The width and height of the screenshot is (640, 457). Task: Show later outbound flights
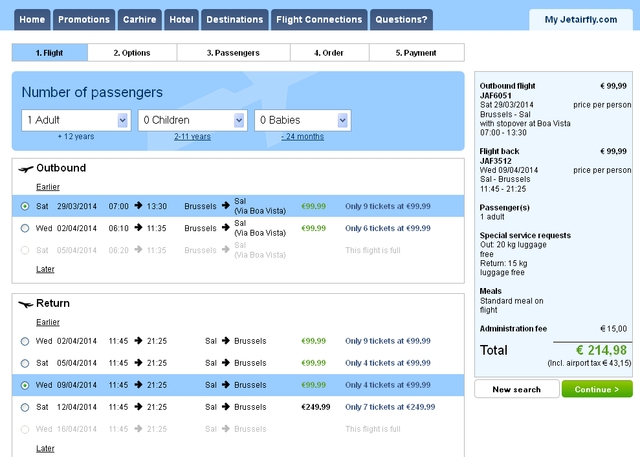click(x=45, y=269)
